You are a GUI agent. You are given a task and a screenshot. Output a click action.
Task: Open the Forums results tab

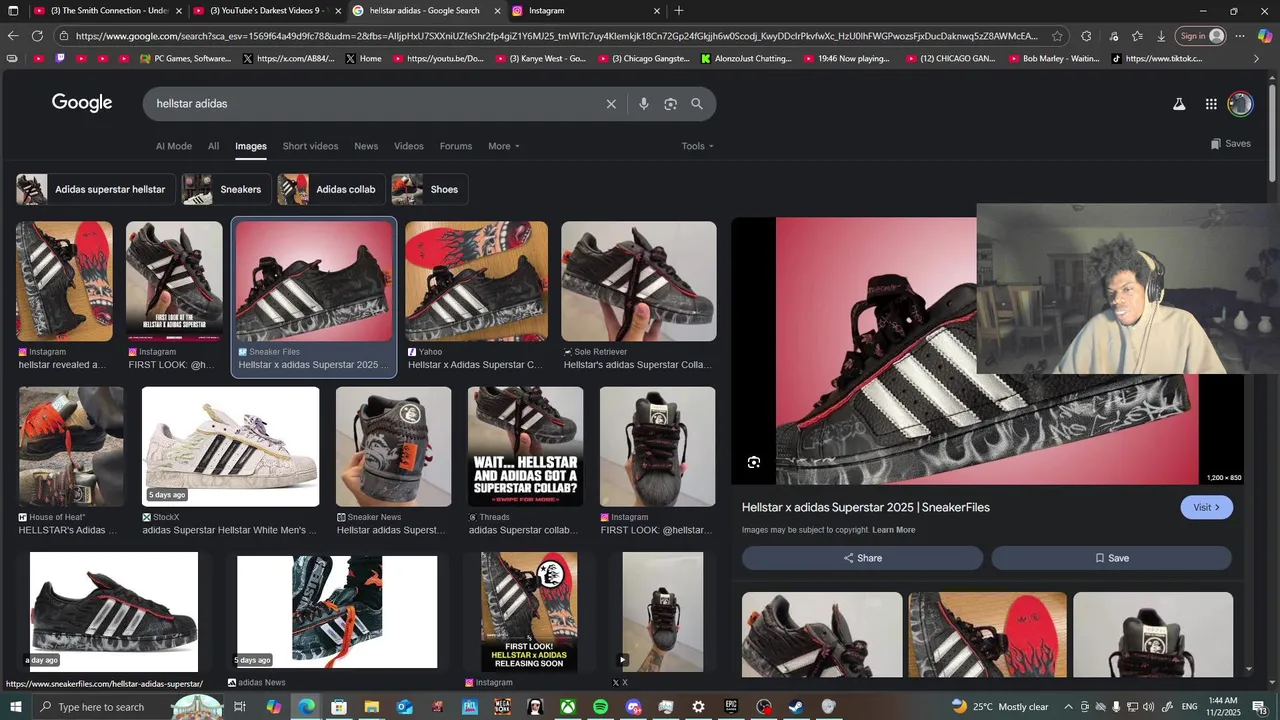tap(456, 146)
